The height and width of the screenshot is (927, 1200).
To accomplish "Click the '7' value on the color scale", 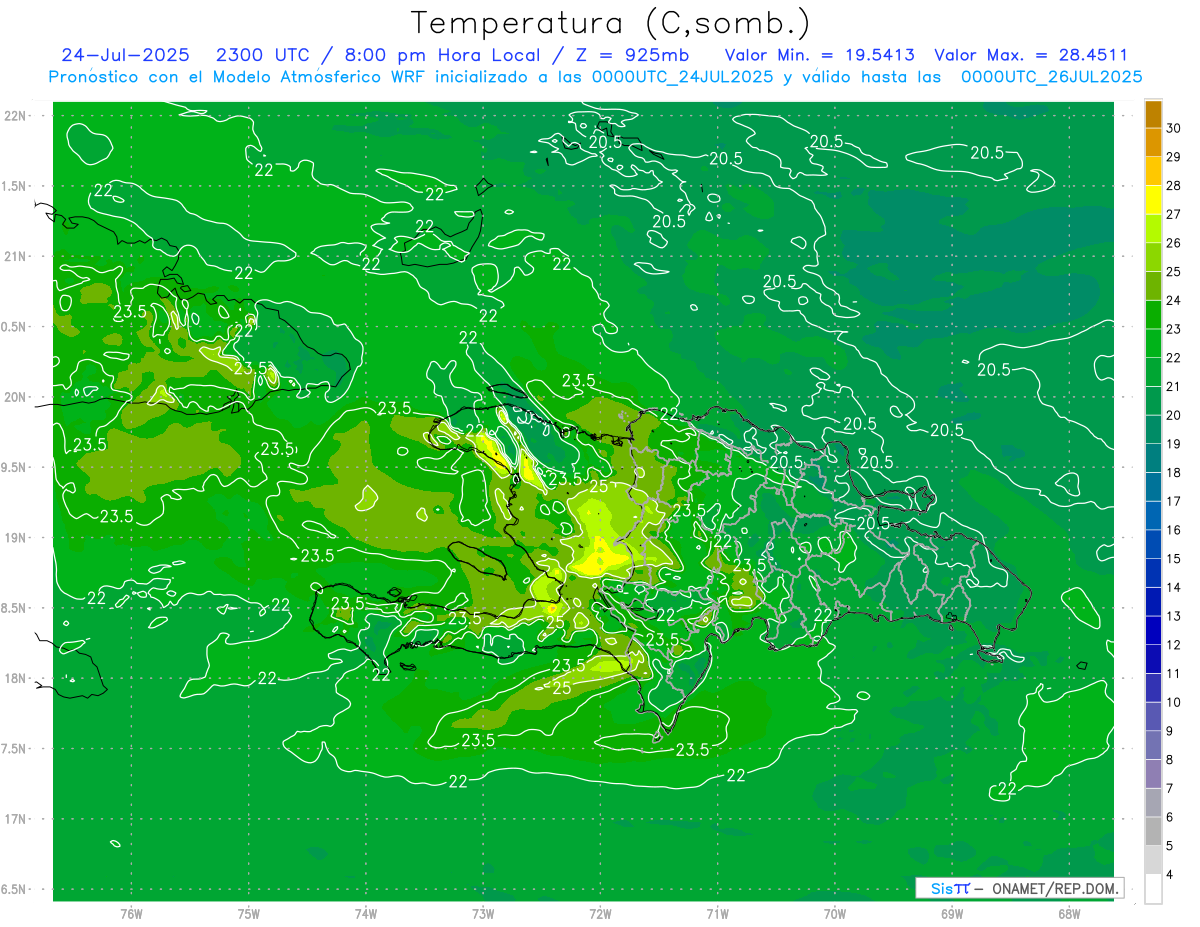I will pyautogui.click(x=1171, y=788).
